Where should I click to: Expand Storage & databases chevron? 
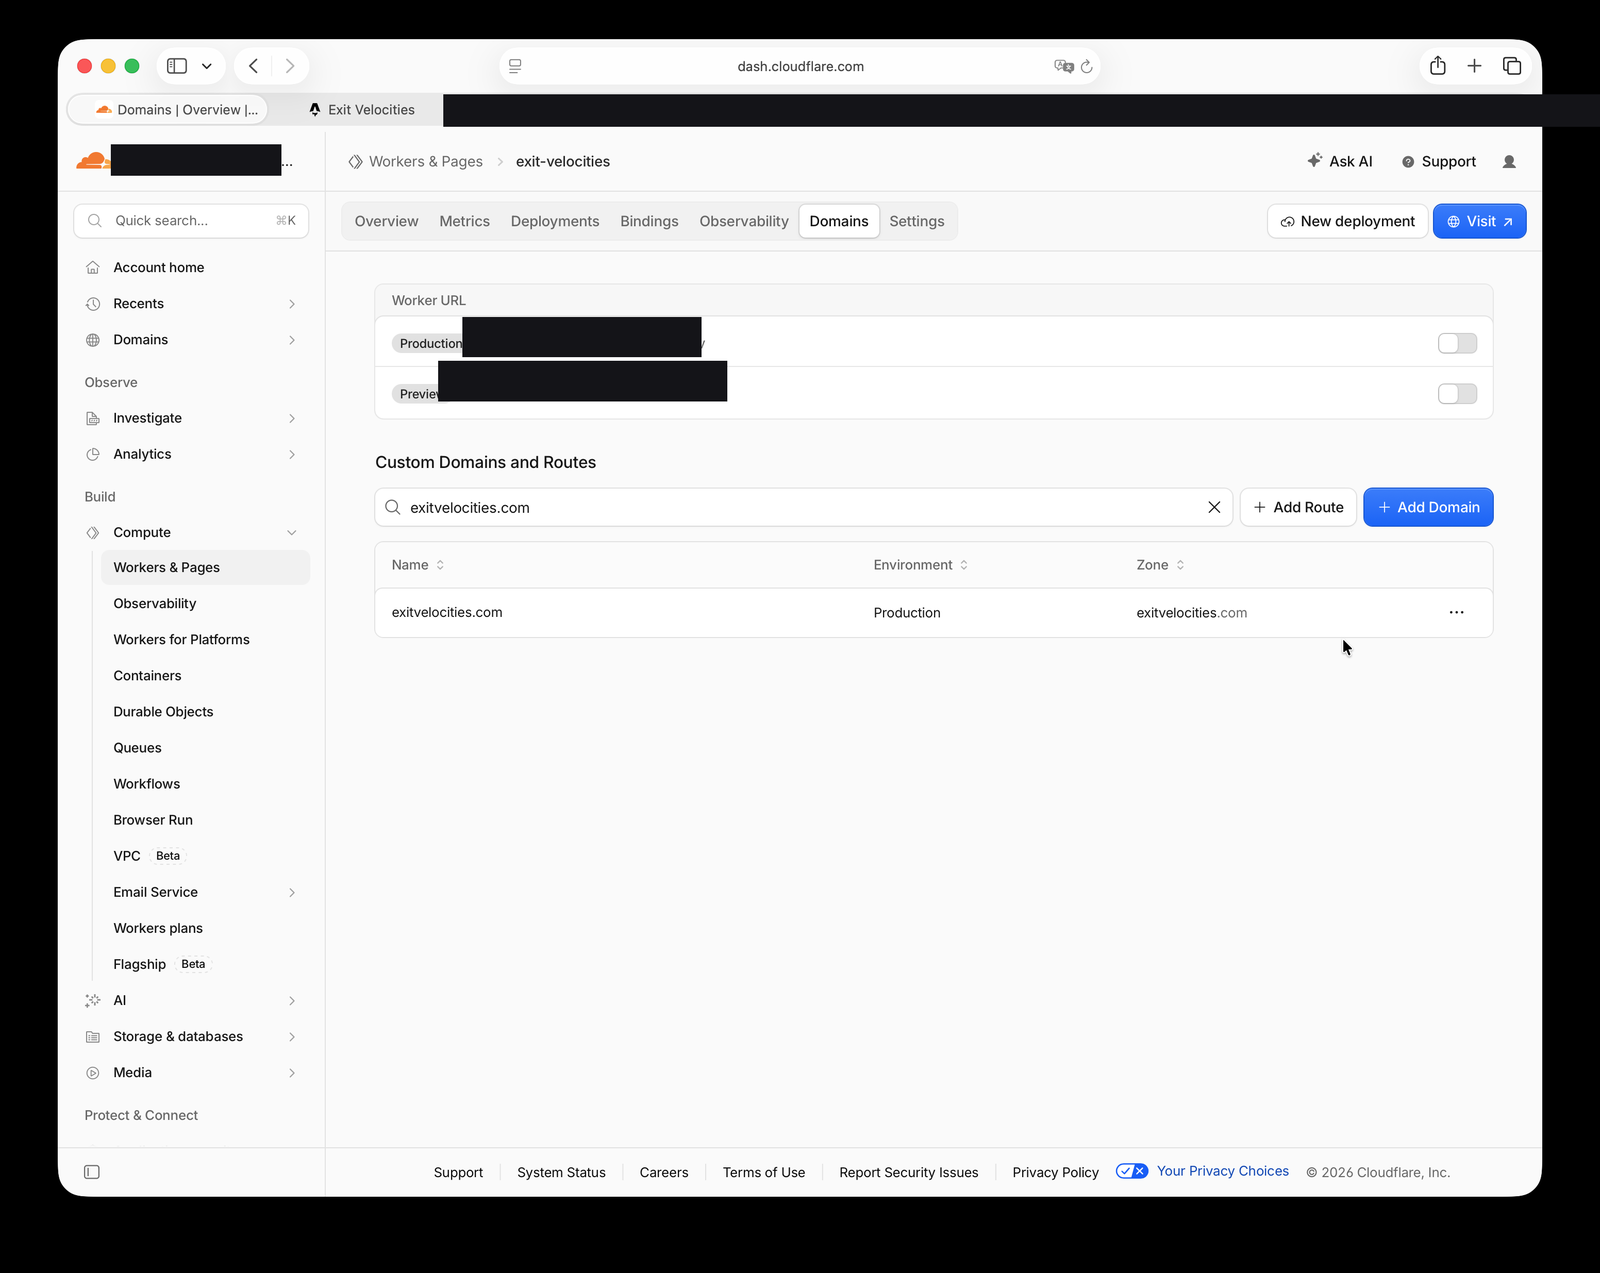pyautogui.click(x=292, y=1037)
